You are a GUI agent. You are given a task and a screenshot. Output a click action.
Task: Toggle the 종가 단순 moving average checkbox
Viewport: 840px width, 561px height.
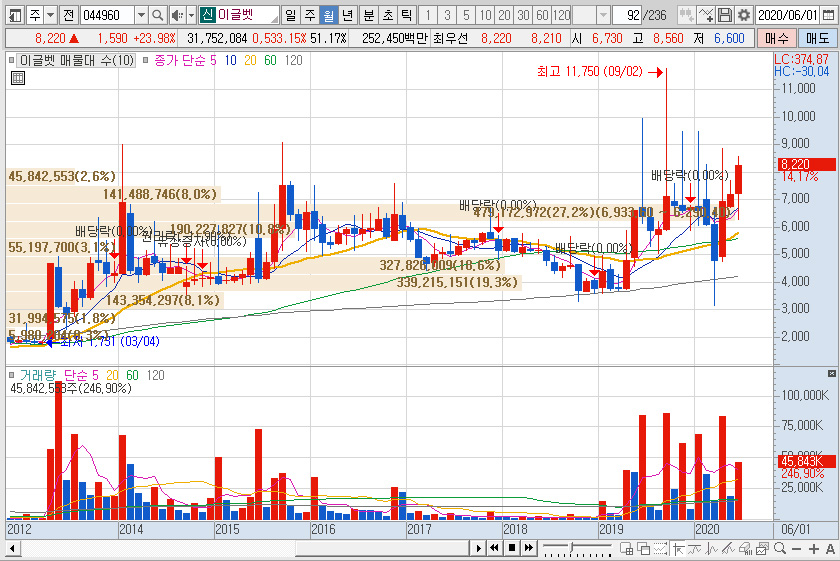click(x=146, y=61)
